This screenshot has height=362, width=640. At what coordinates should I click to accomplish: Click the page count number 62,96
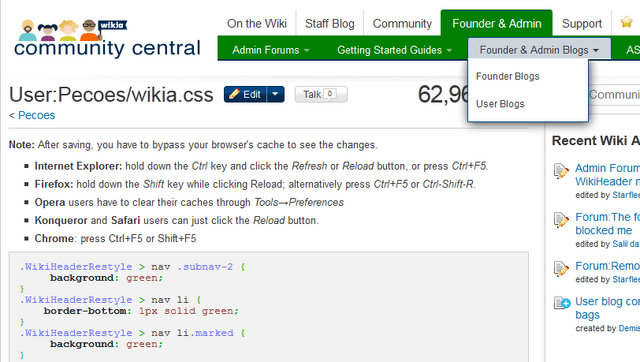pos(443,95)
